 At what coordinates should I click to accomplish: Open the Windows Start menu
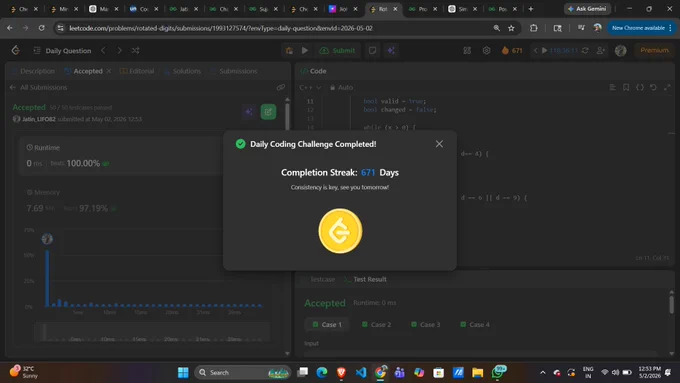(183, 373)
